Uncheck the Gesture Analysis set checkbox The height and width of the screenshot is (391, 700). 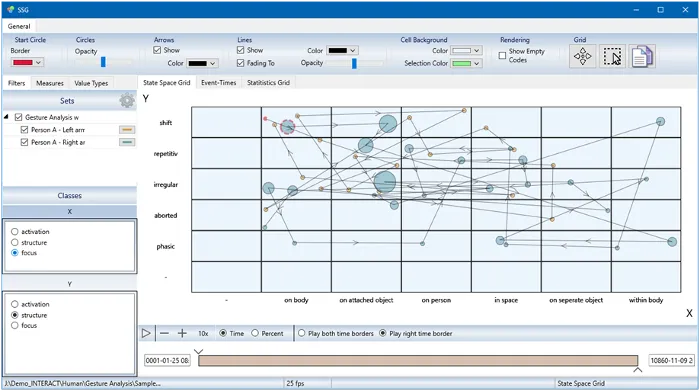click(x=18, y=117)
